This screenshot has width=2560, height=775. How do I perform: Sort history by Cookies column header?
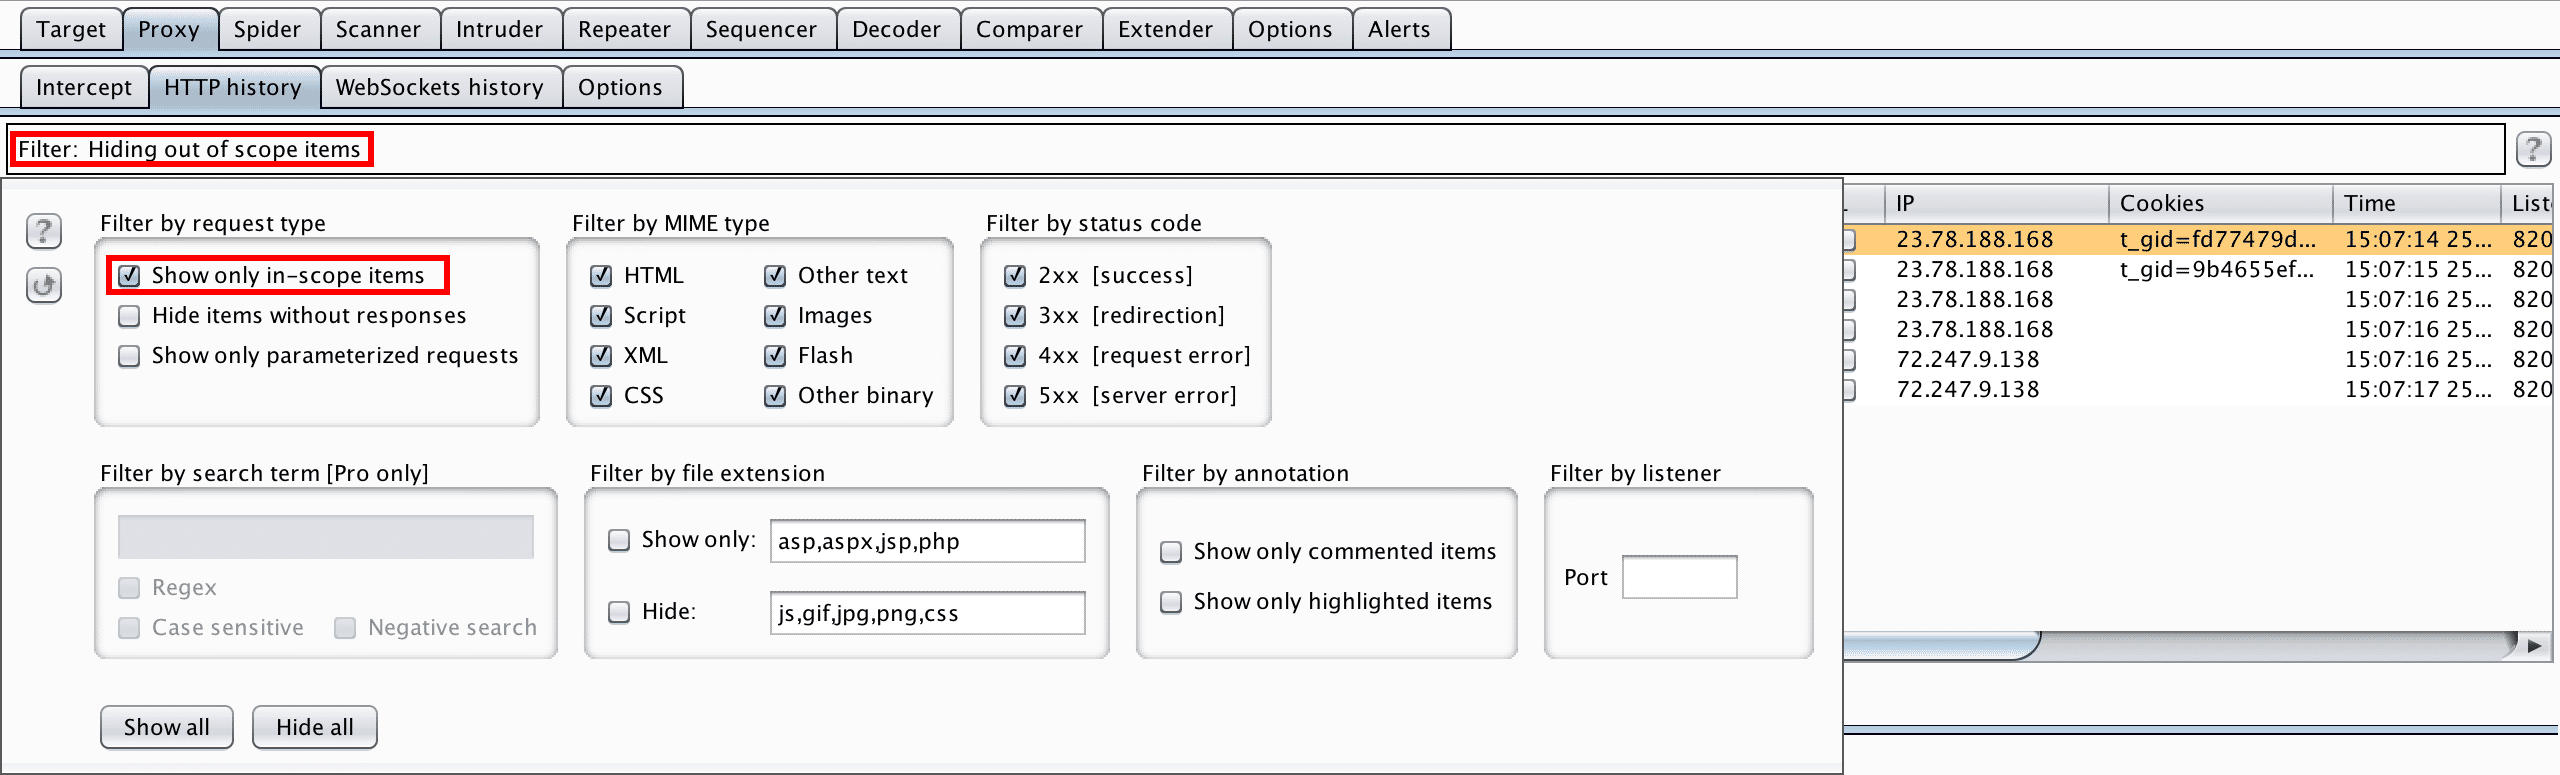(x=2221, y=203)
